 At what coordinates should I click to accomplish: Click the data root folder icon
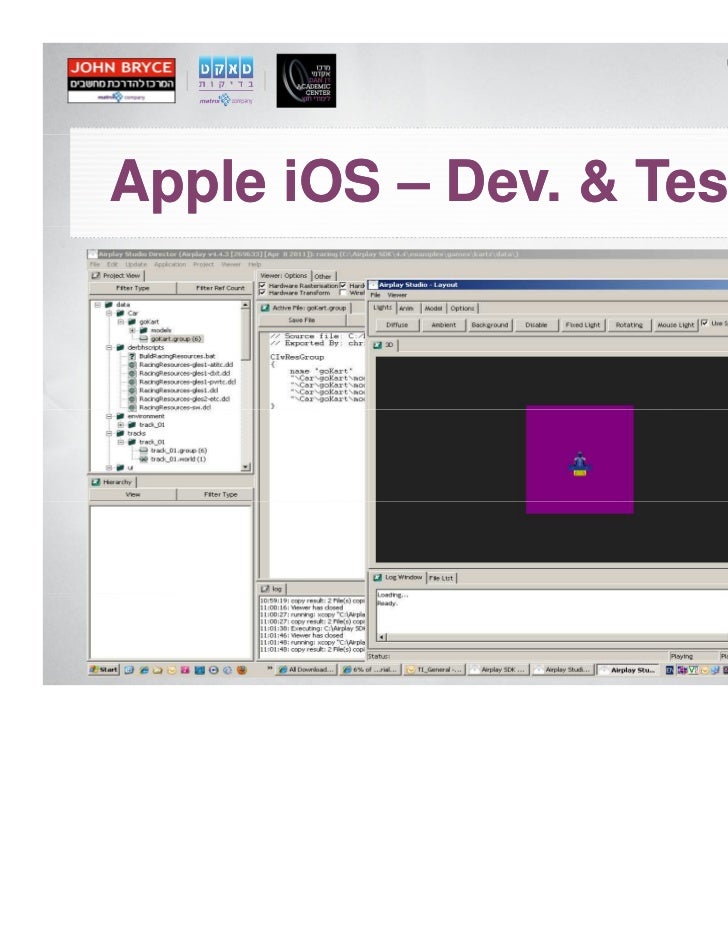[x=109, y=304]
